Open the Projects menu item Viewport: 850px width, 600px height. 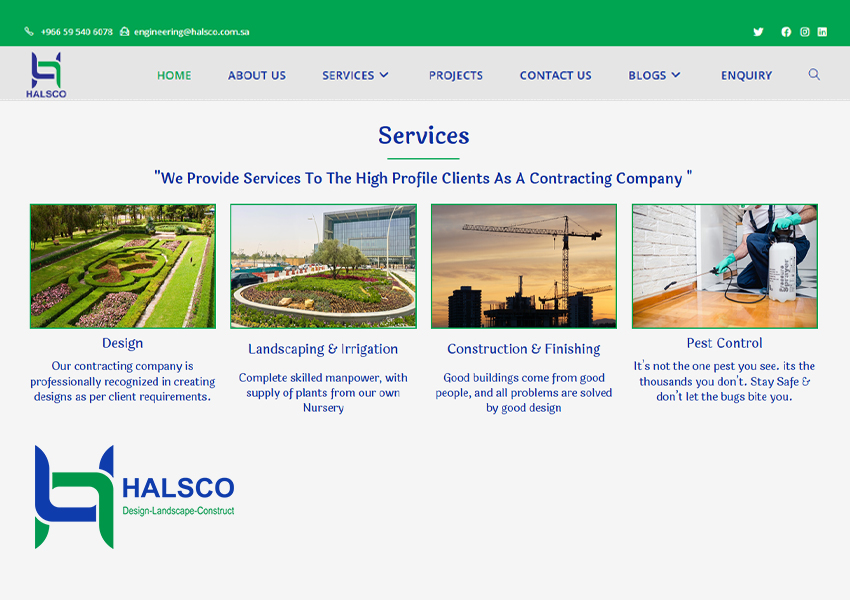pyautogui.click(x=456, y=75)
